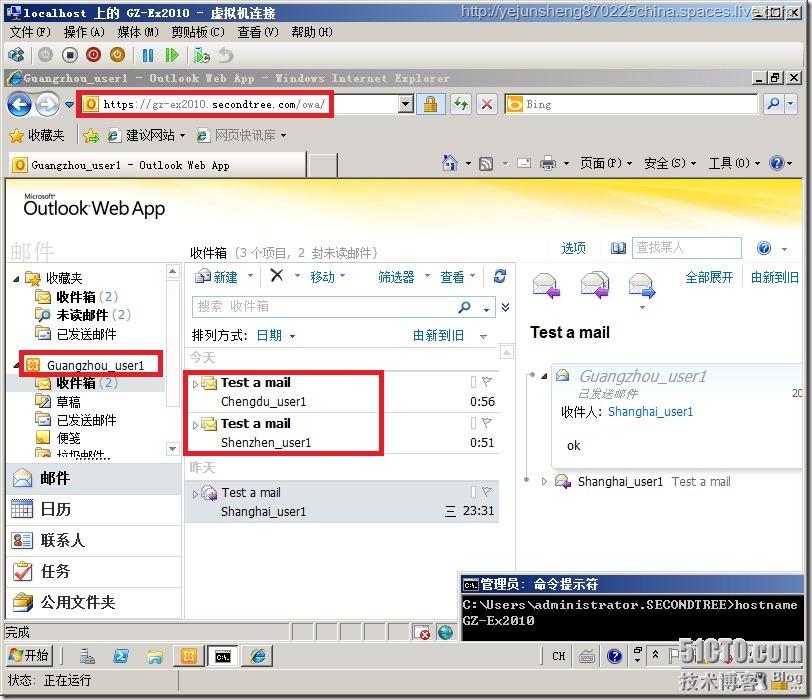Click the 全部展开 expand all link
The width and height of the screenshot is (812, 700).
pyautogui.click(x=709, y=278)
